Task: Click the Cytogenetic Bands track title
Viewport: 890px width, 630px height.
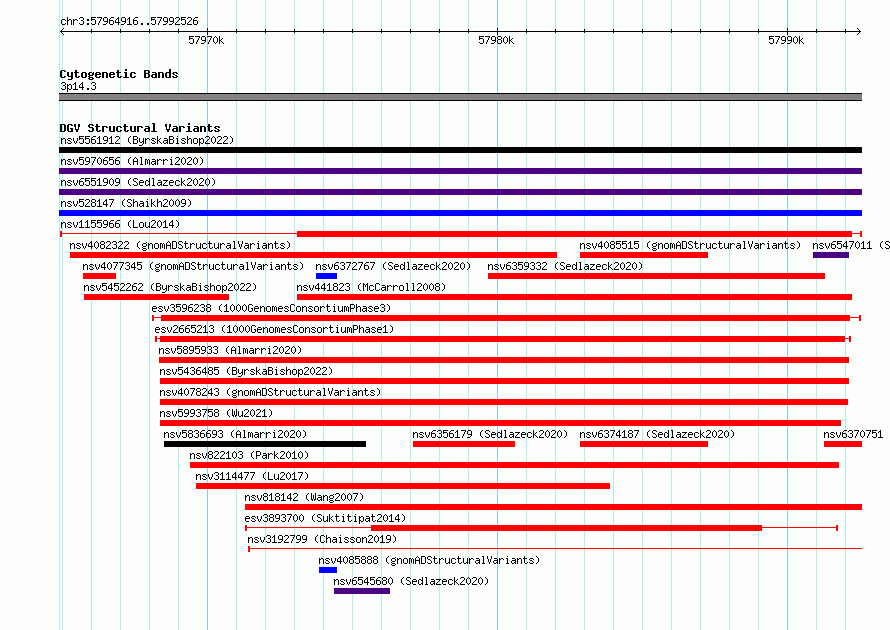Action: click(x=119, y=74)
